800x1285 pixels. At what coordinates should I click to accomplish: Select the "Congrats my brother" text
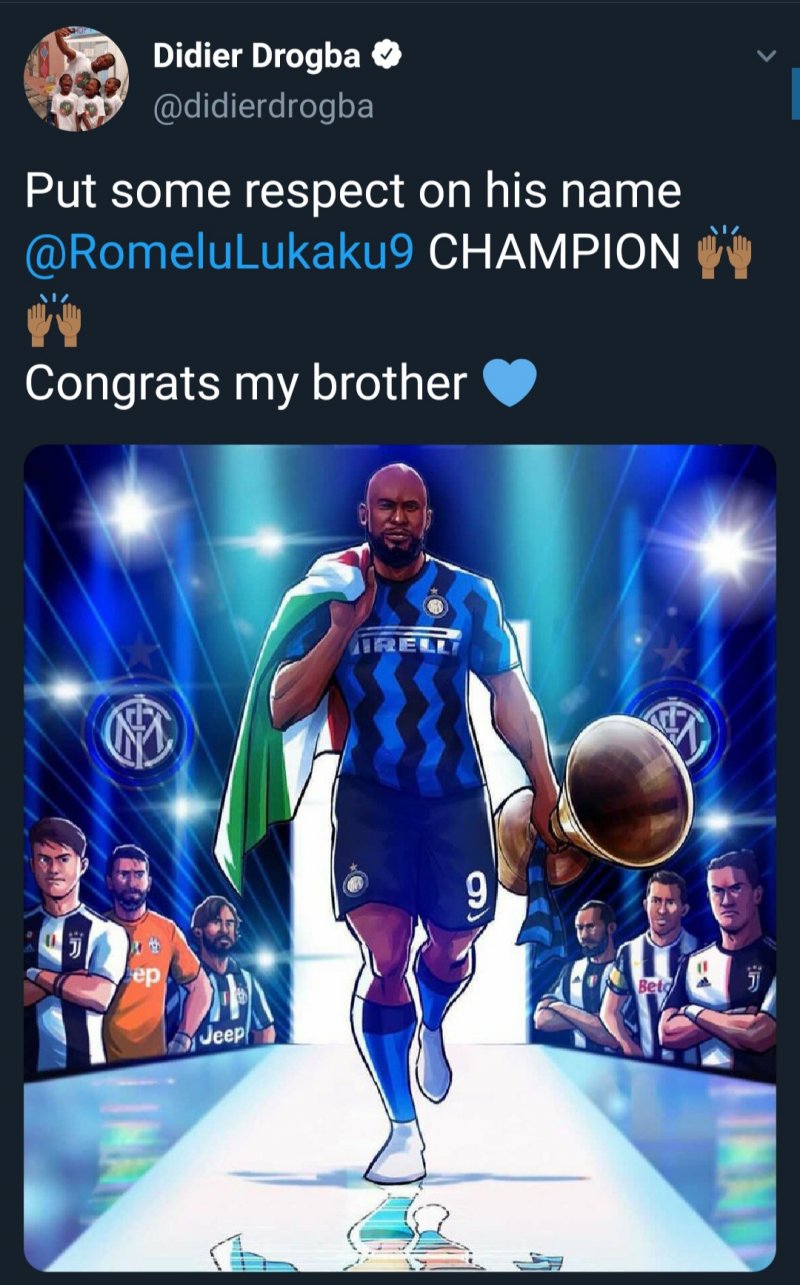click(246, 384)
